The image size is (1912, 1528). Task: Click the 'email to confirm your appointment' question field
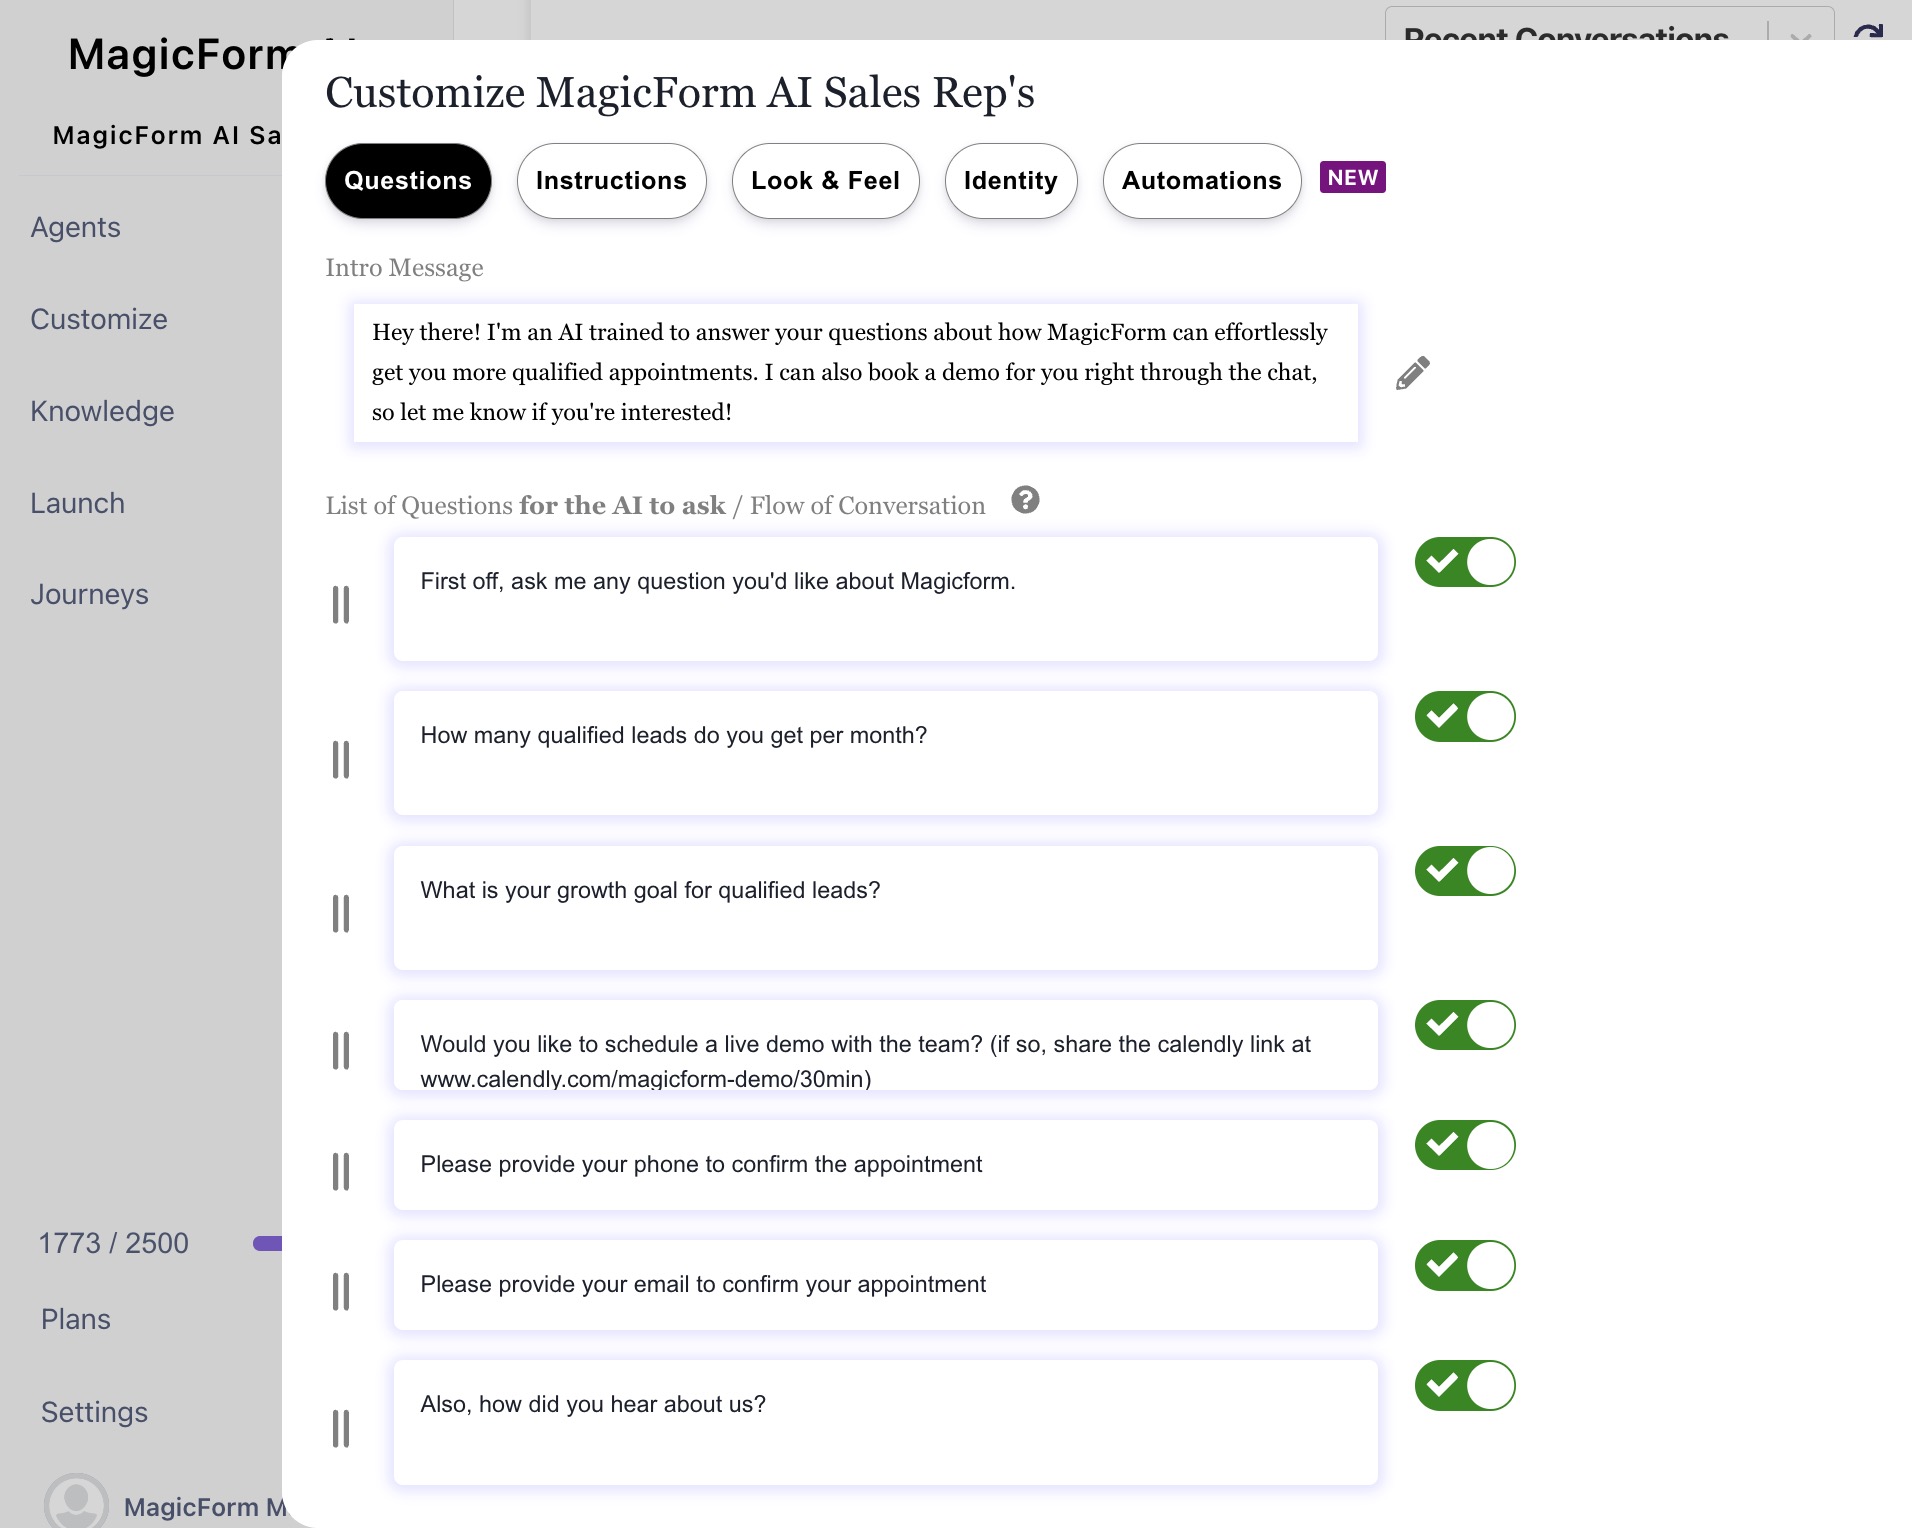[x=885, y=1285]
